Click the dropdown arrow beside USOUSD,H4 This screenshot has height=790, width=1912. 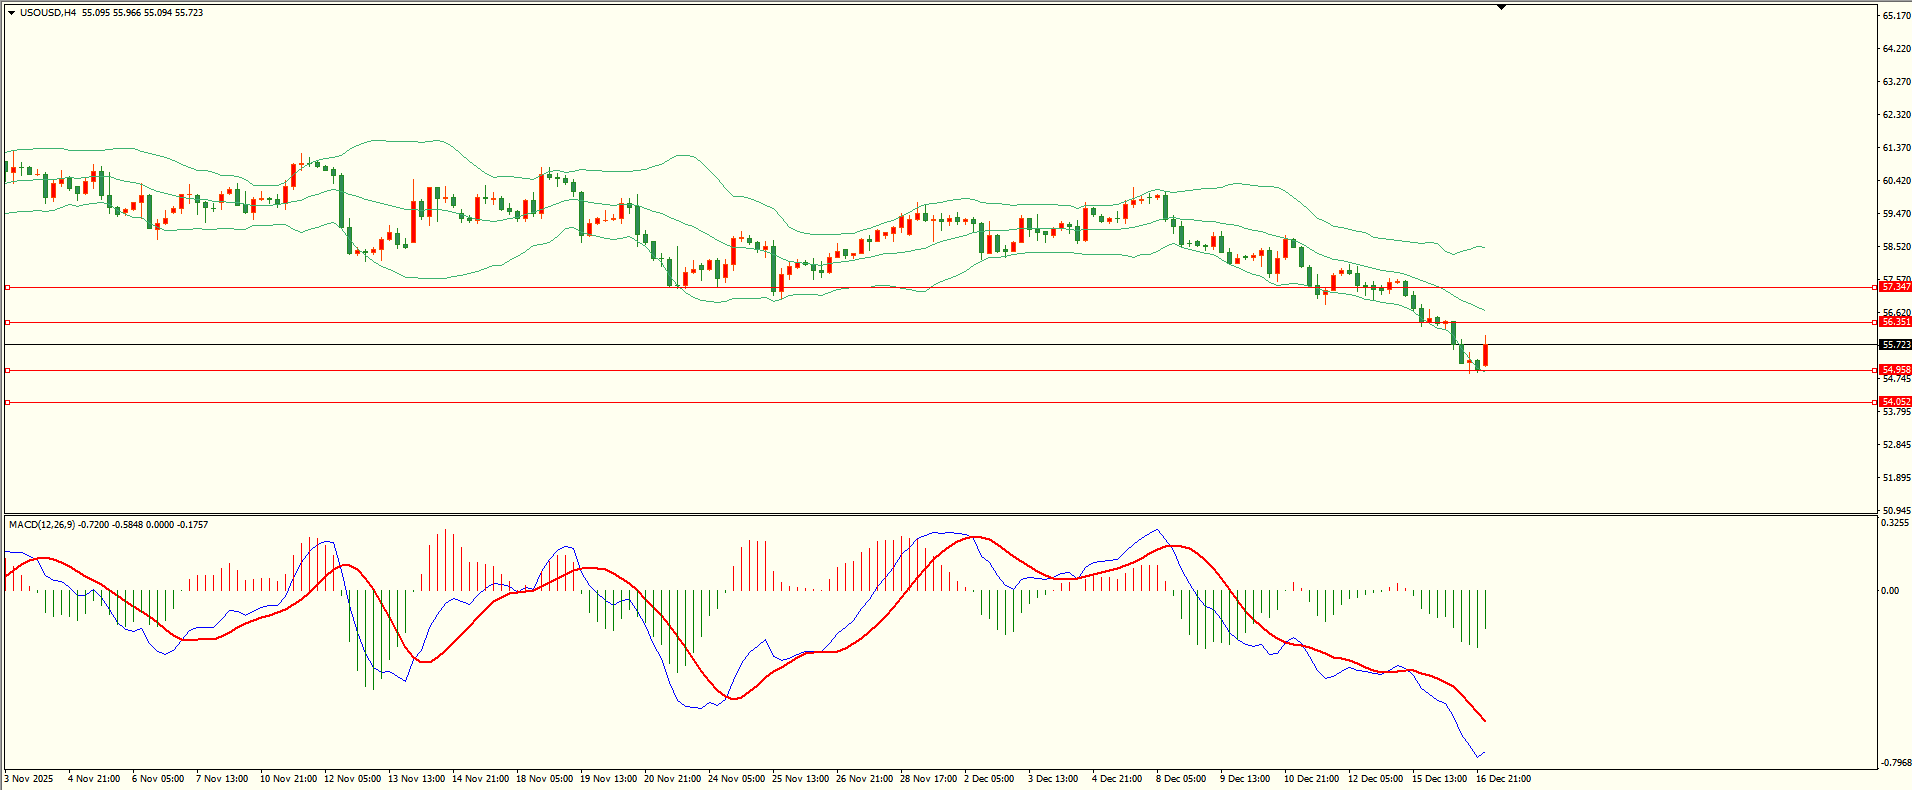coord(11,13)
